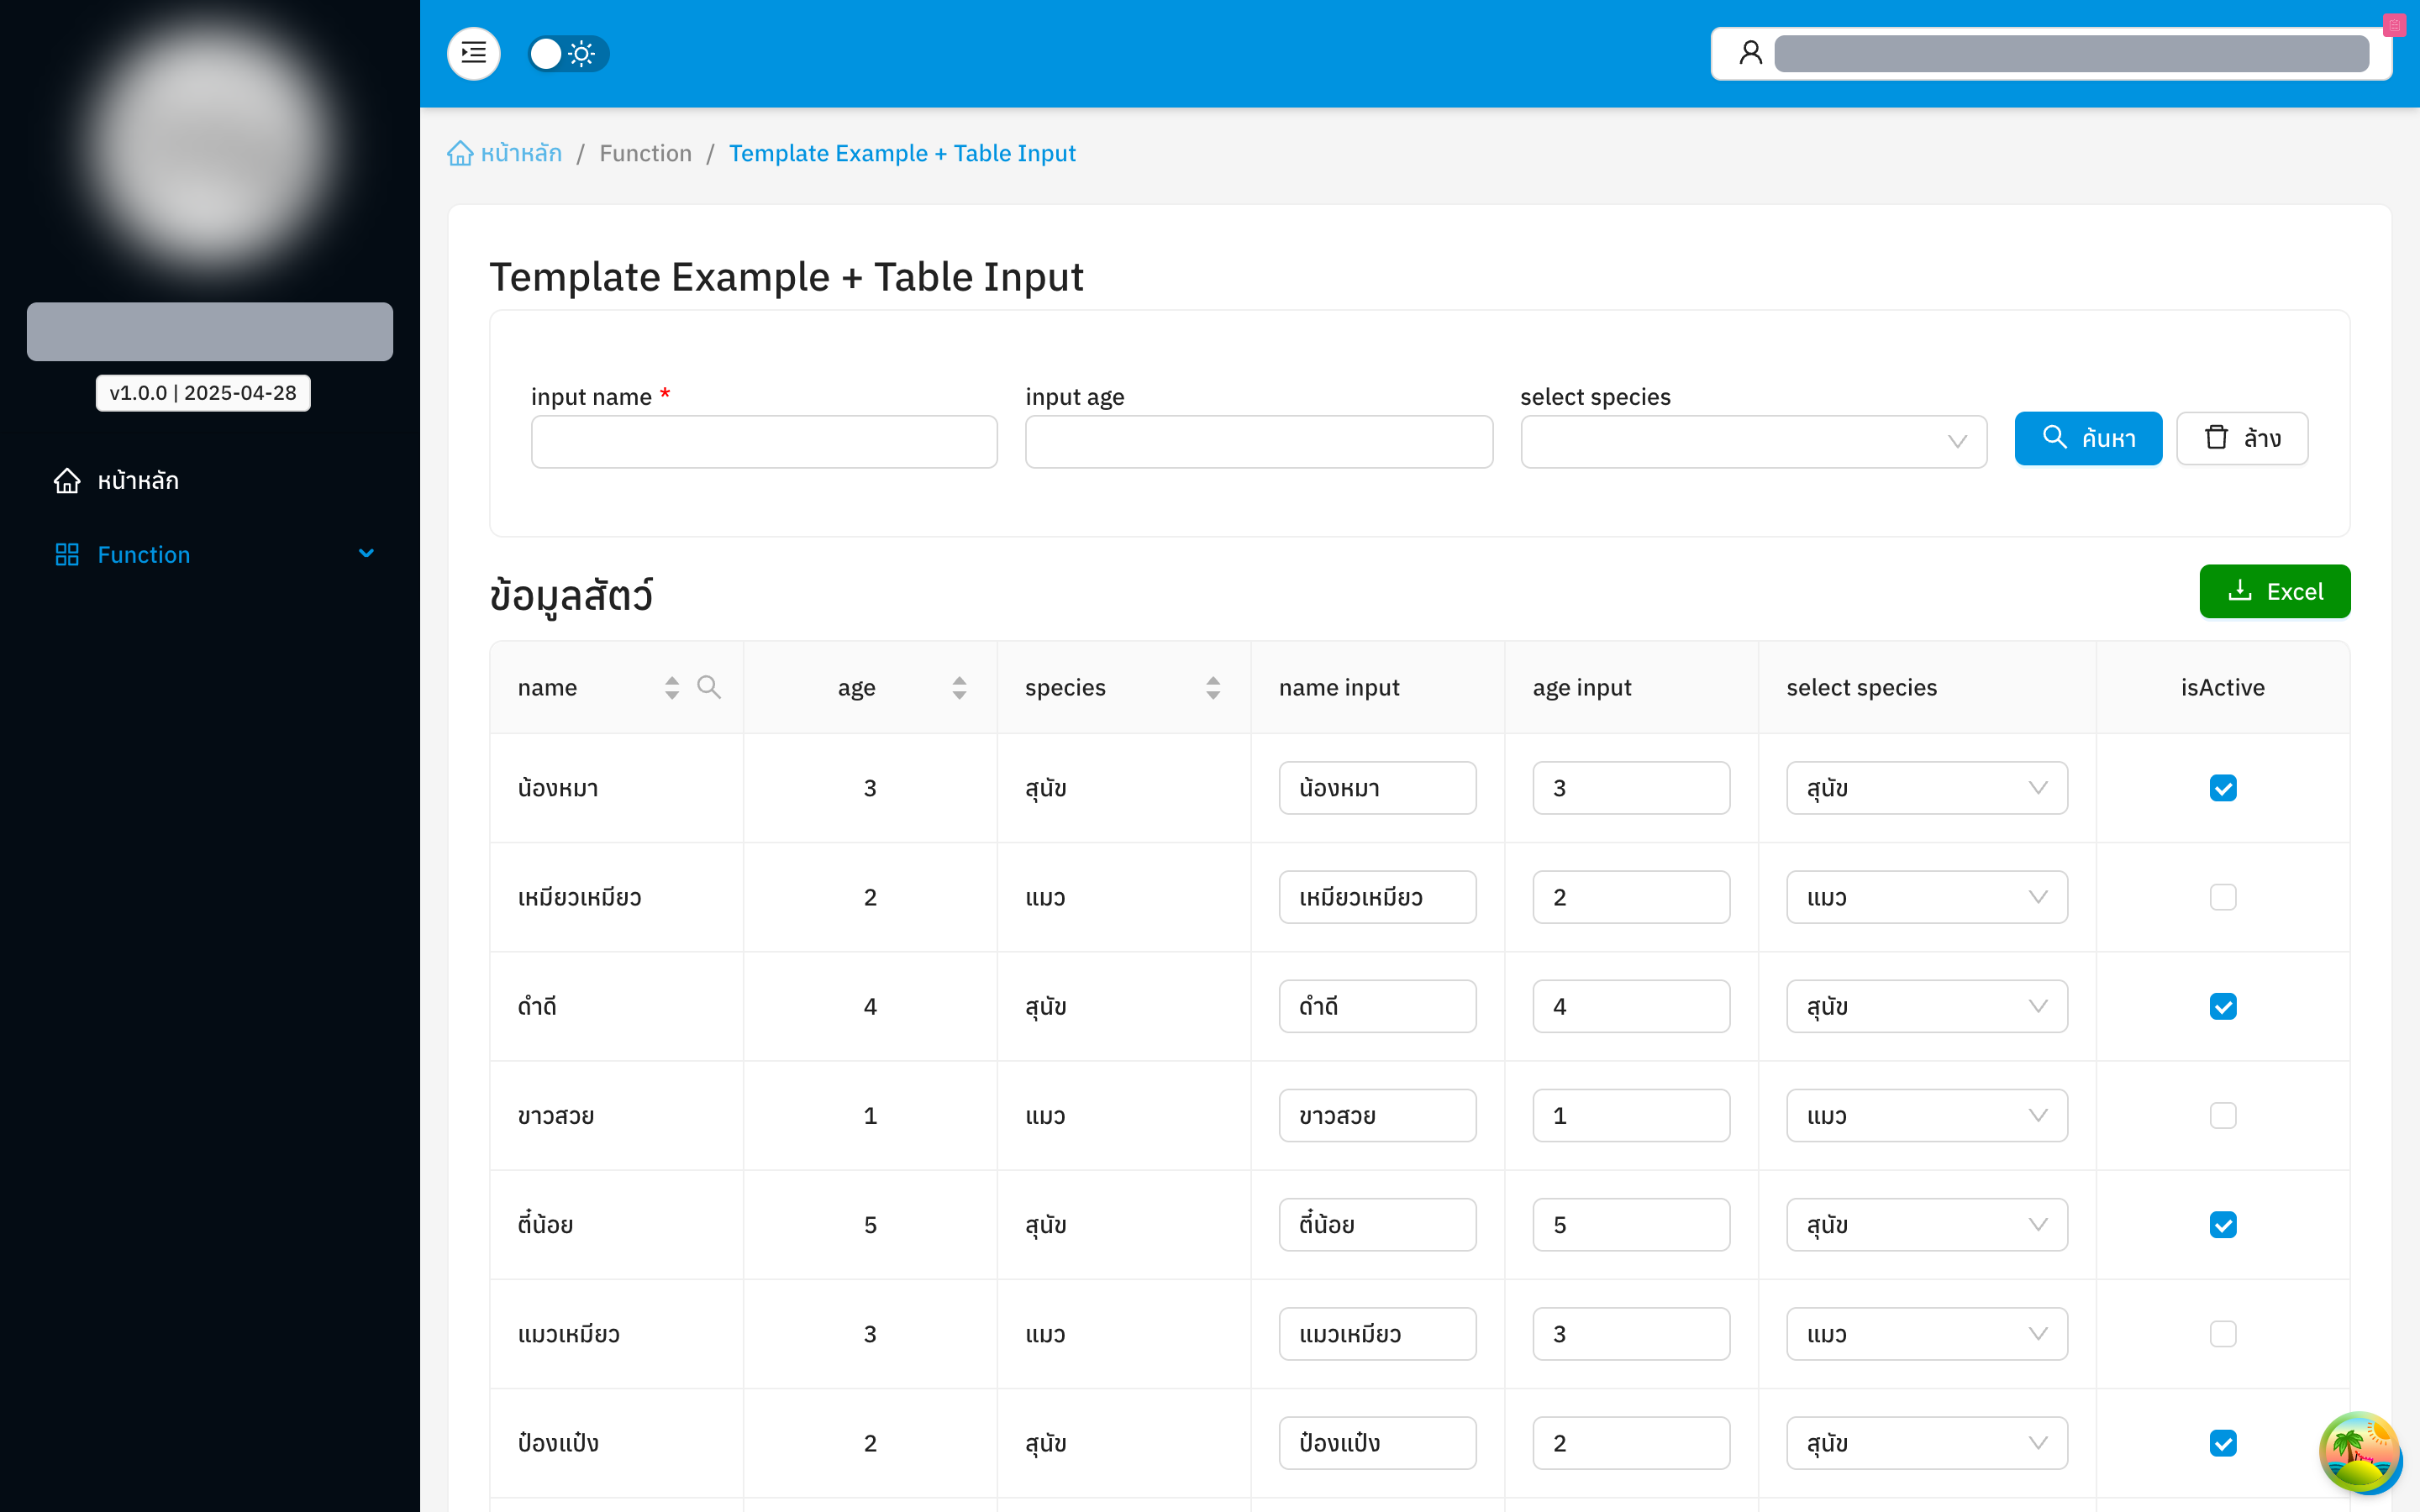
Task: Check isActive for ขาวสวย
Action: 2222,1115
